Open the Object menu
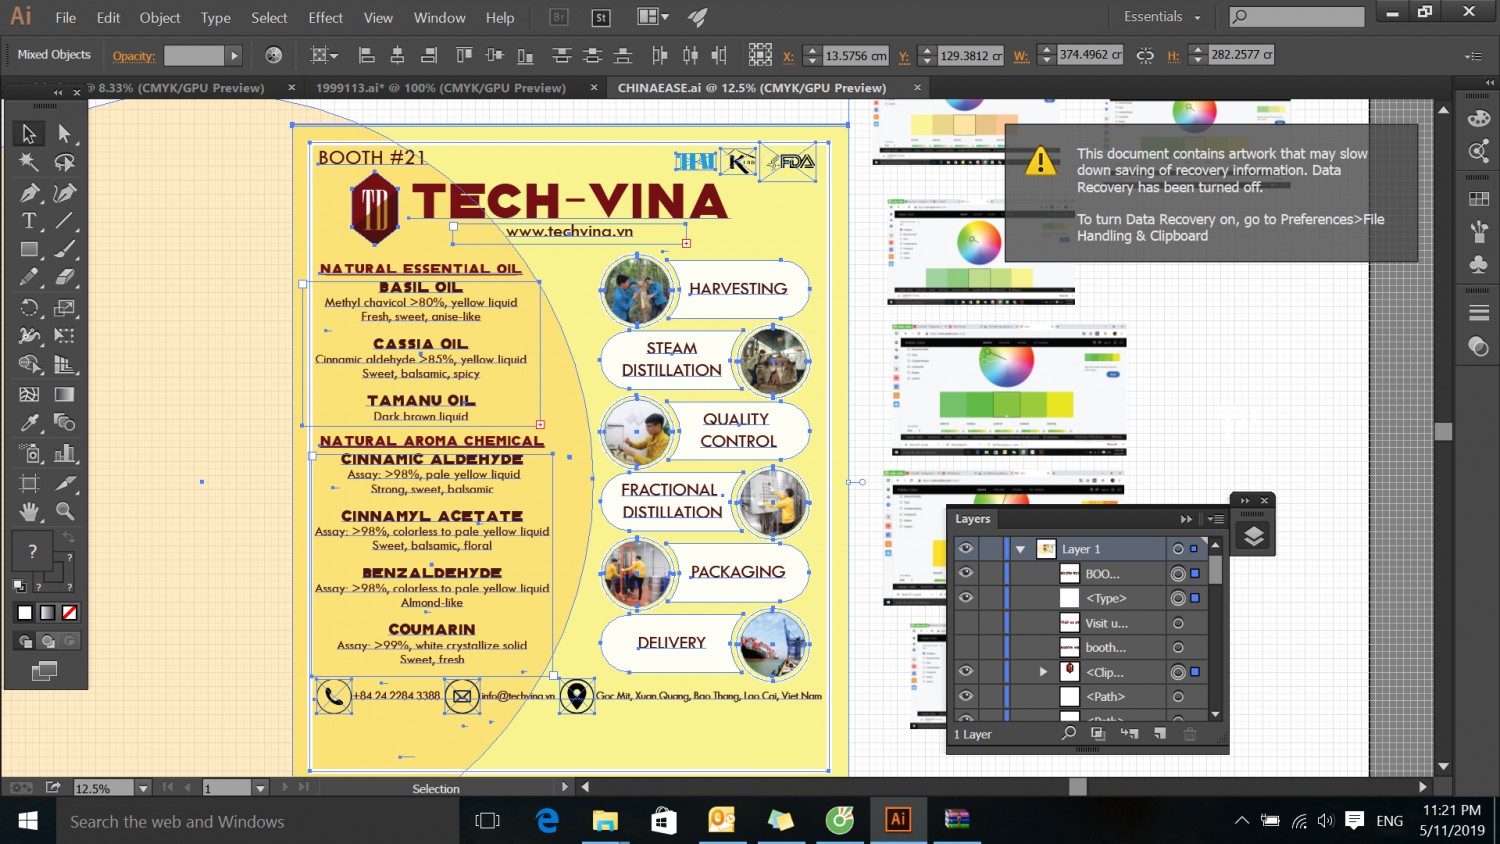This screenshot has height=844, width=1500. [160, 18]
